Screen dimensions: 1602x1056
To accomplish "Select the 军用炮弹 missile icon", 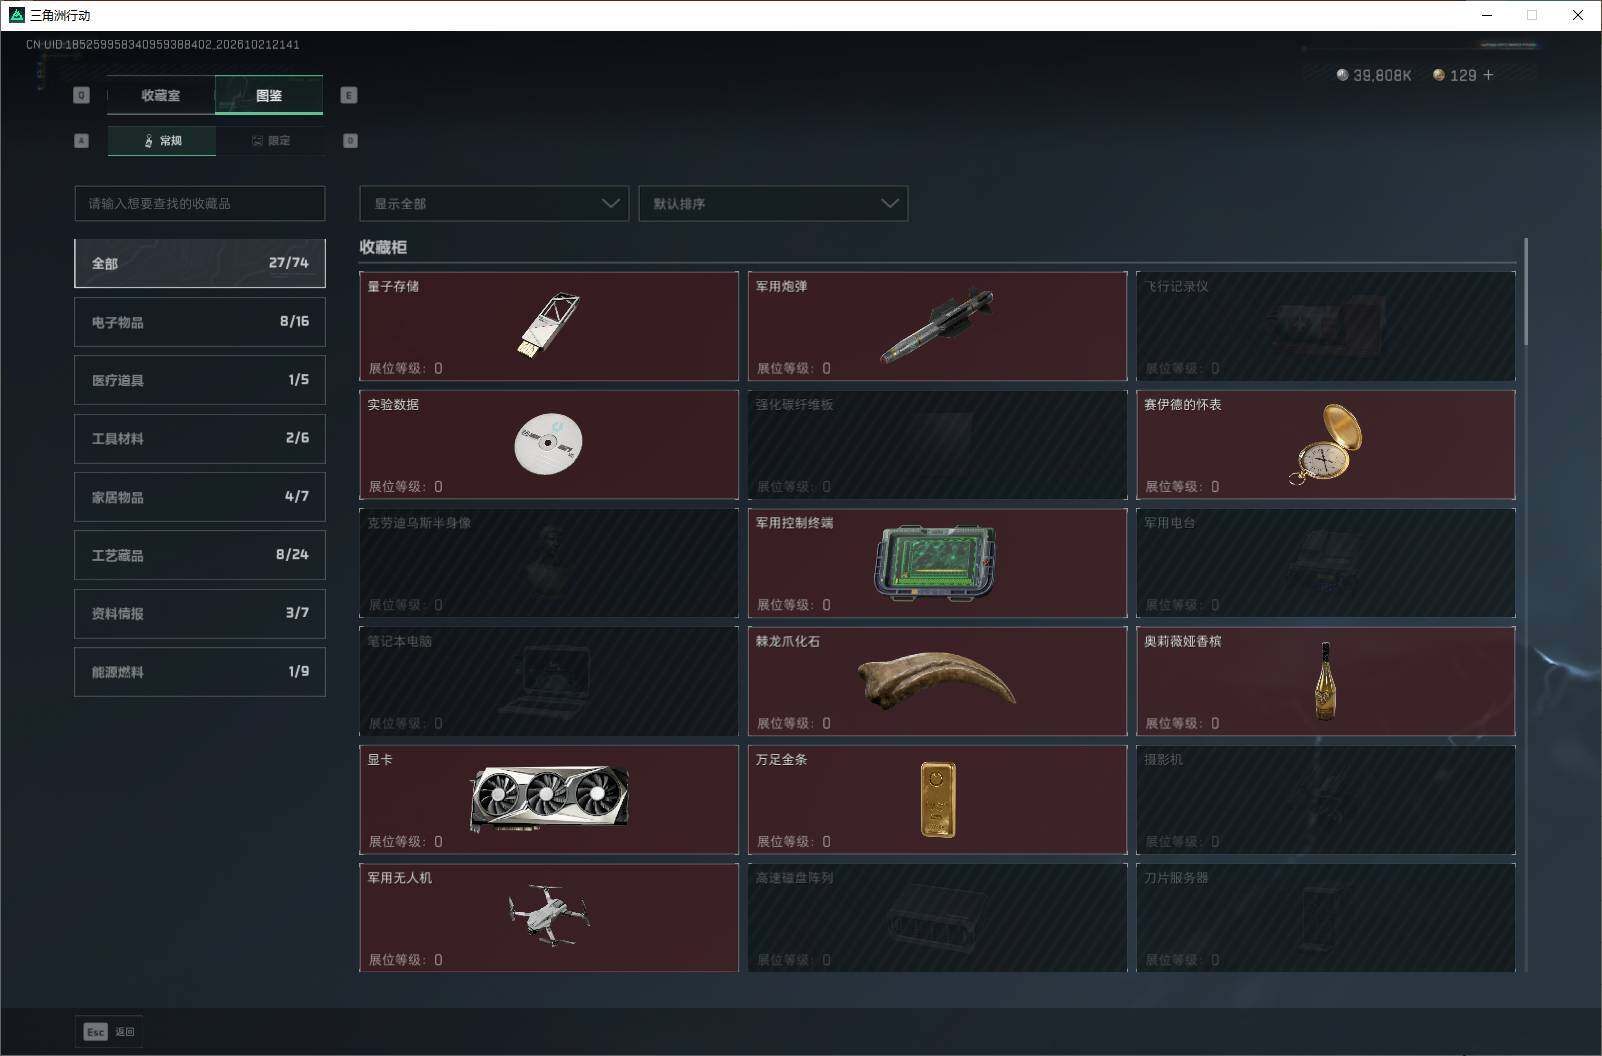I will point(937,326).
